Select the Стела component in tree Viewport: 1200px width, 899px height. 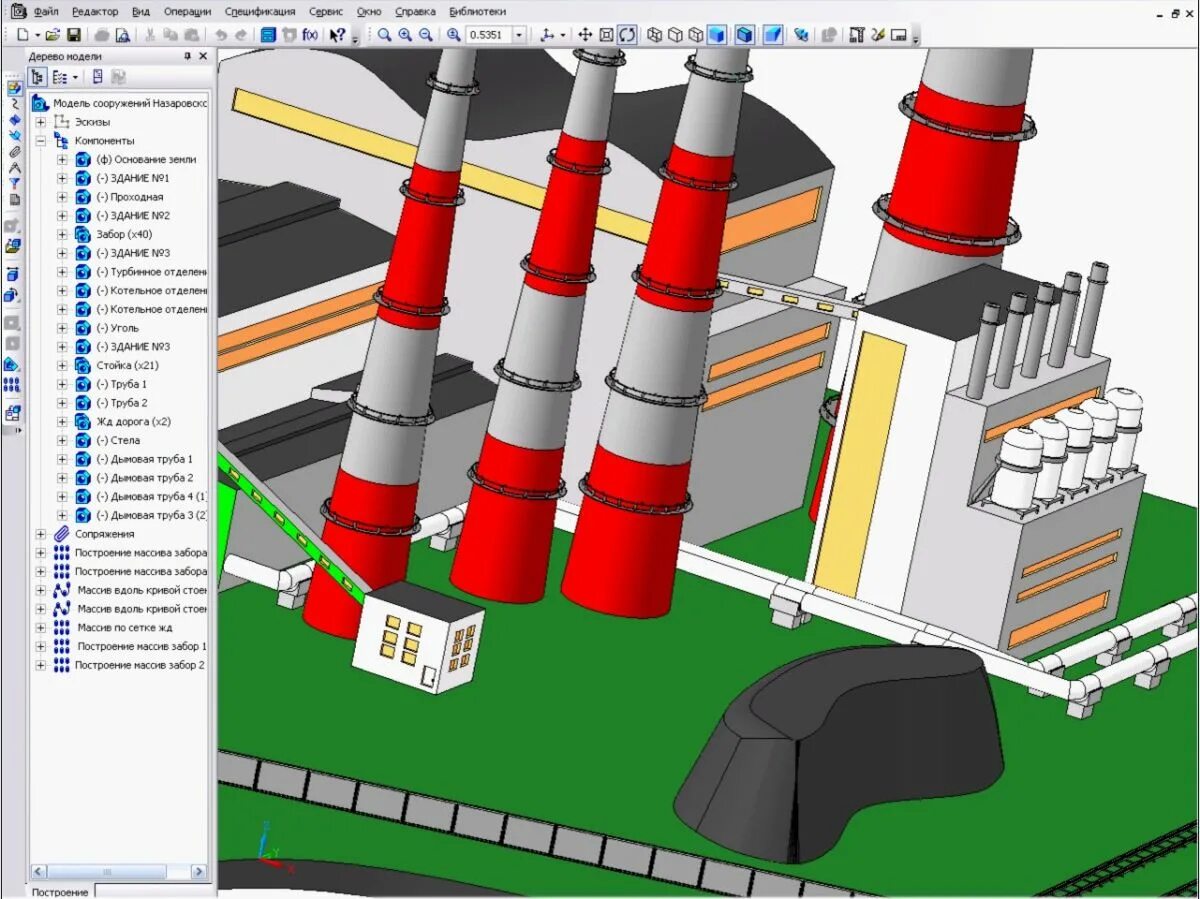coord(118,440)
